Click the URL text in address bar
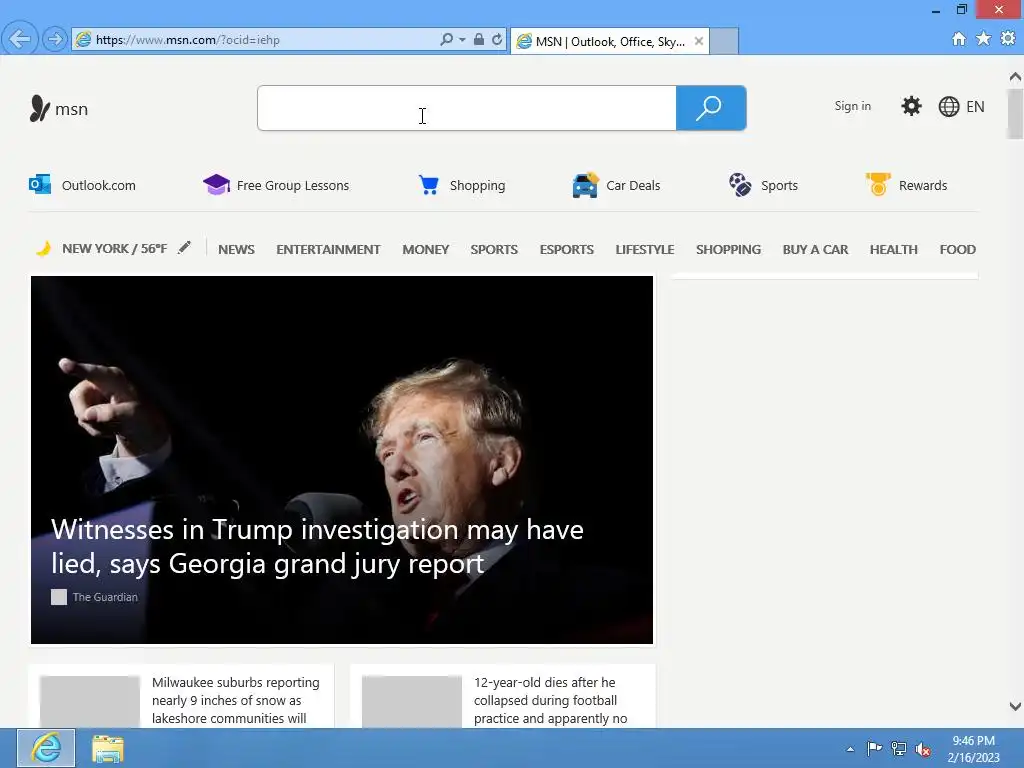Screen dimensions: 1024x768 tap(188, 39)
